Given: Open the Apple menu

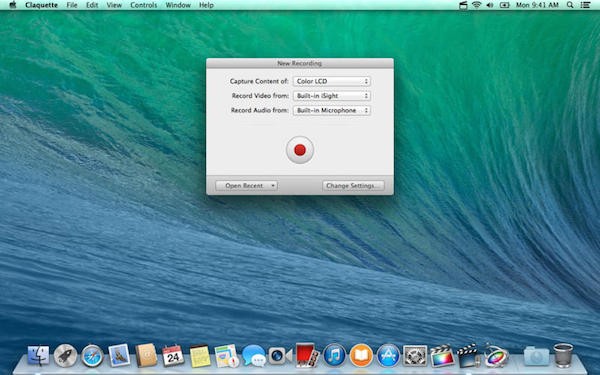Looking at the screenshot, I should coord(13,5).
